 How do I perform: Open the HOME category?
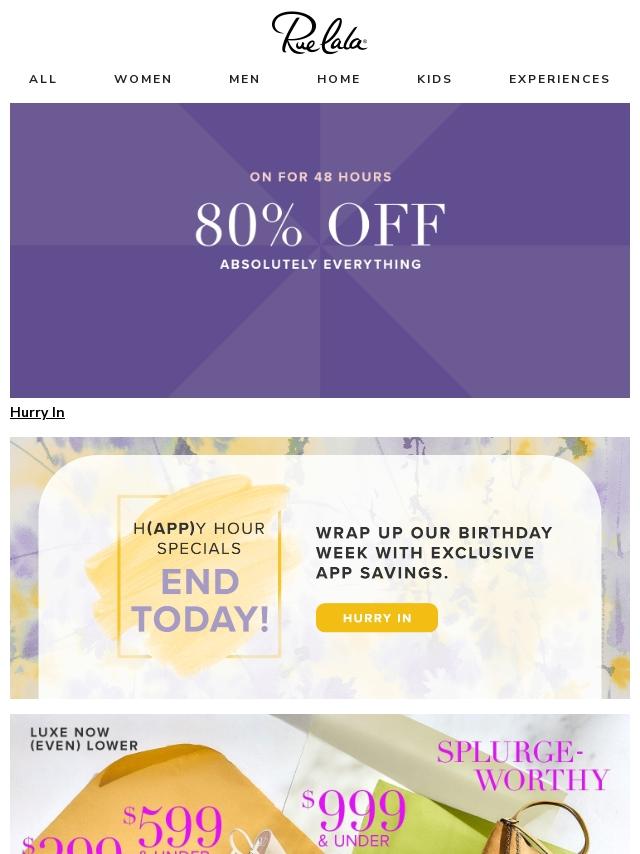coord(339,79)
